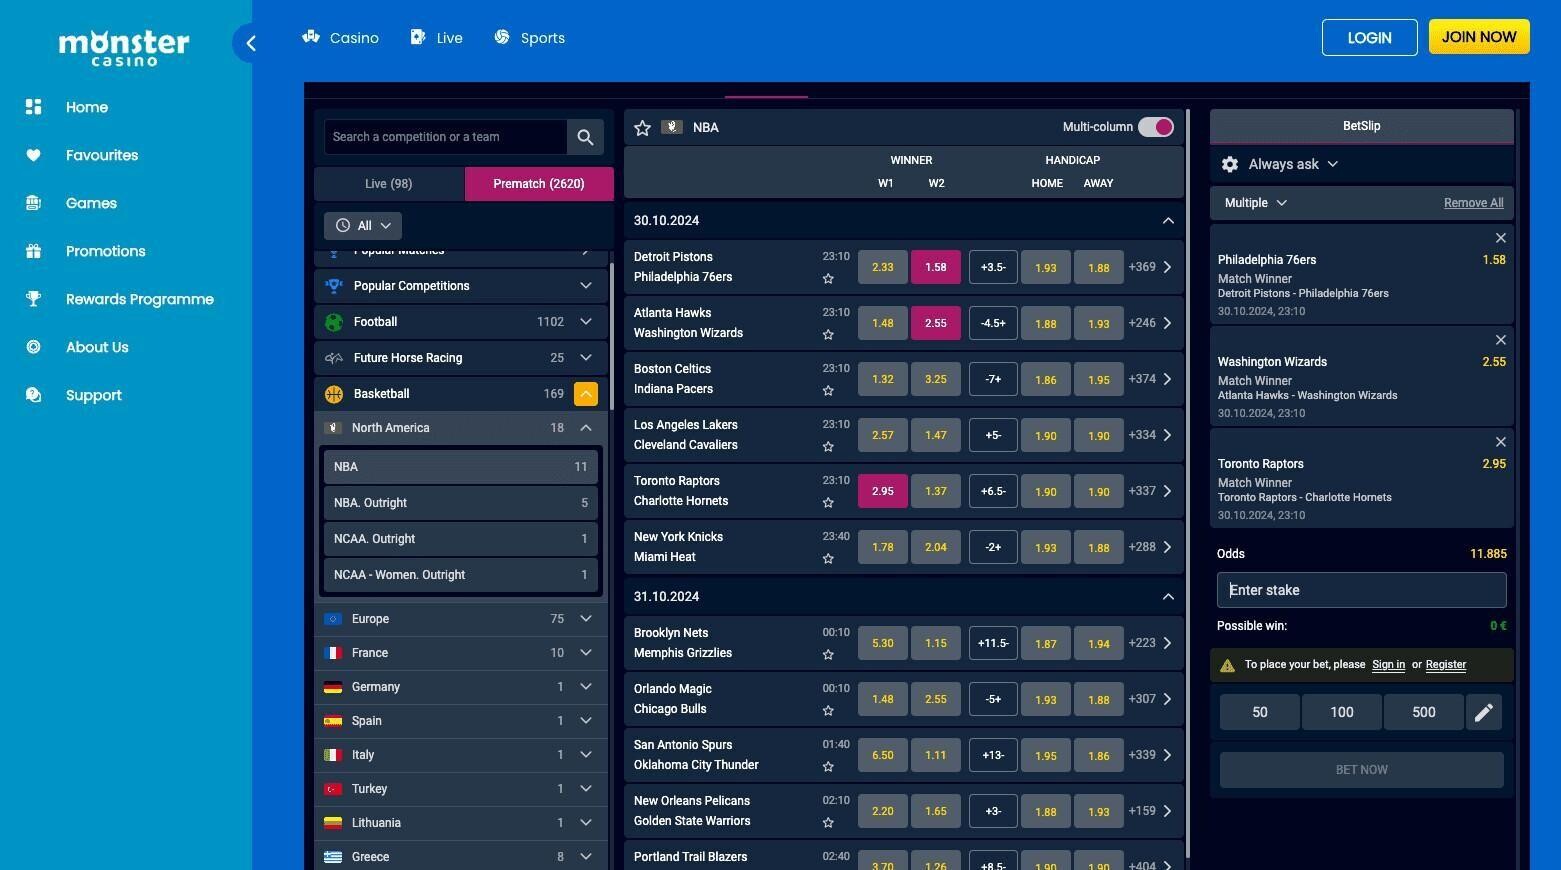Switch to the Live (98) tab

389,184
